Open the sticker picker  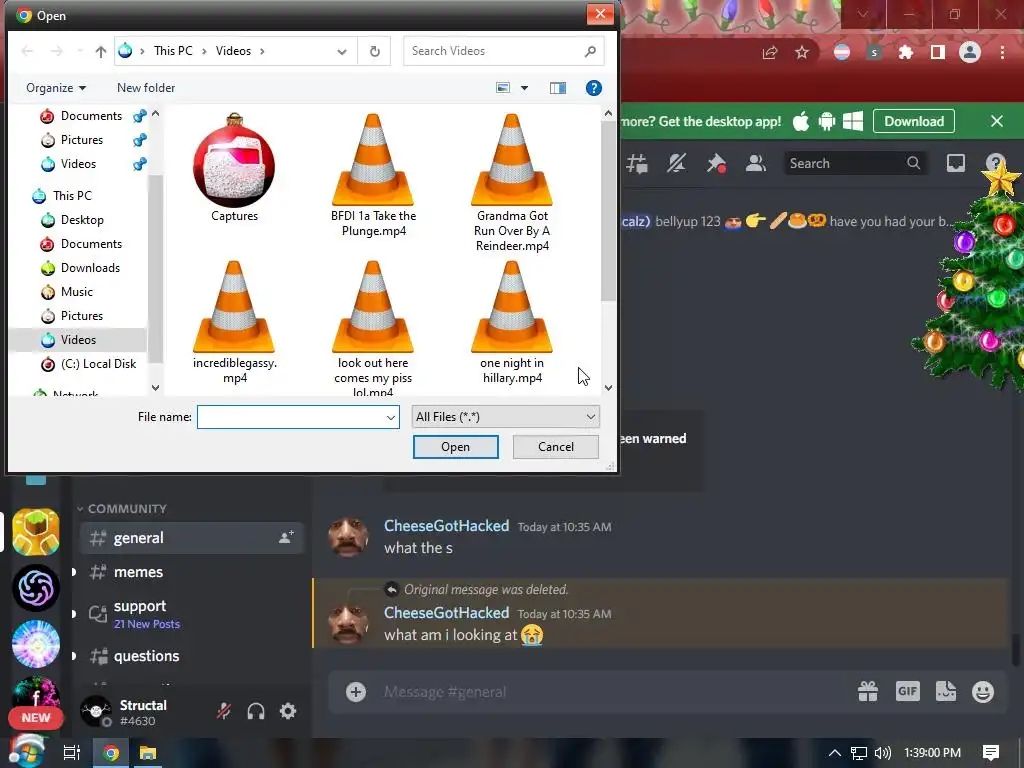(x=946, y=691)
